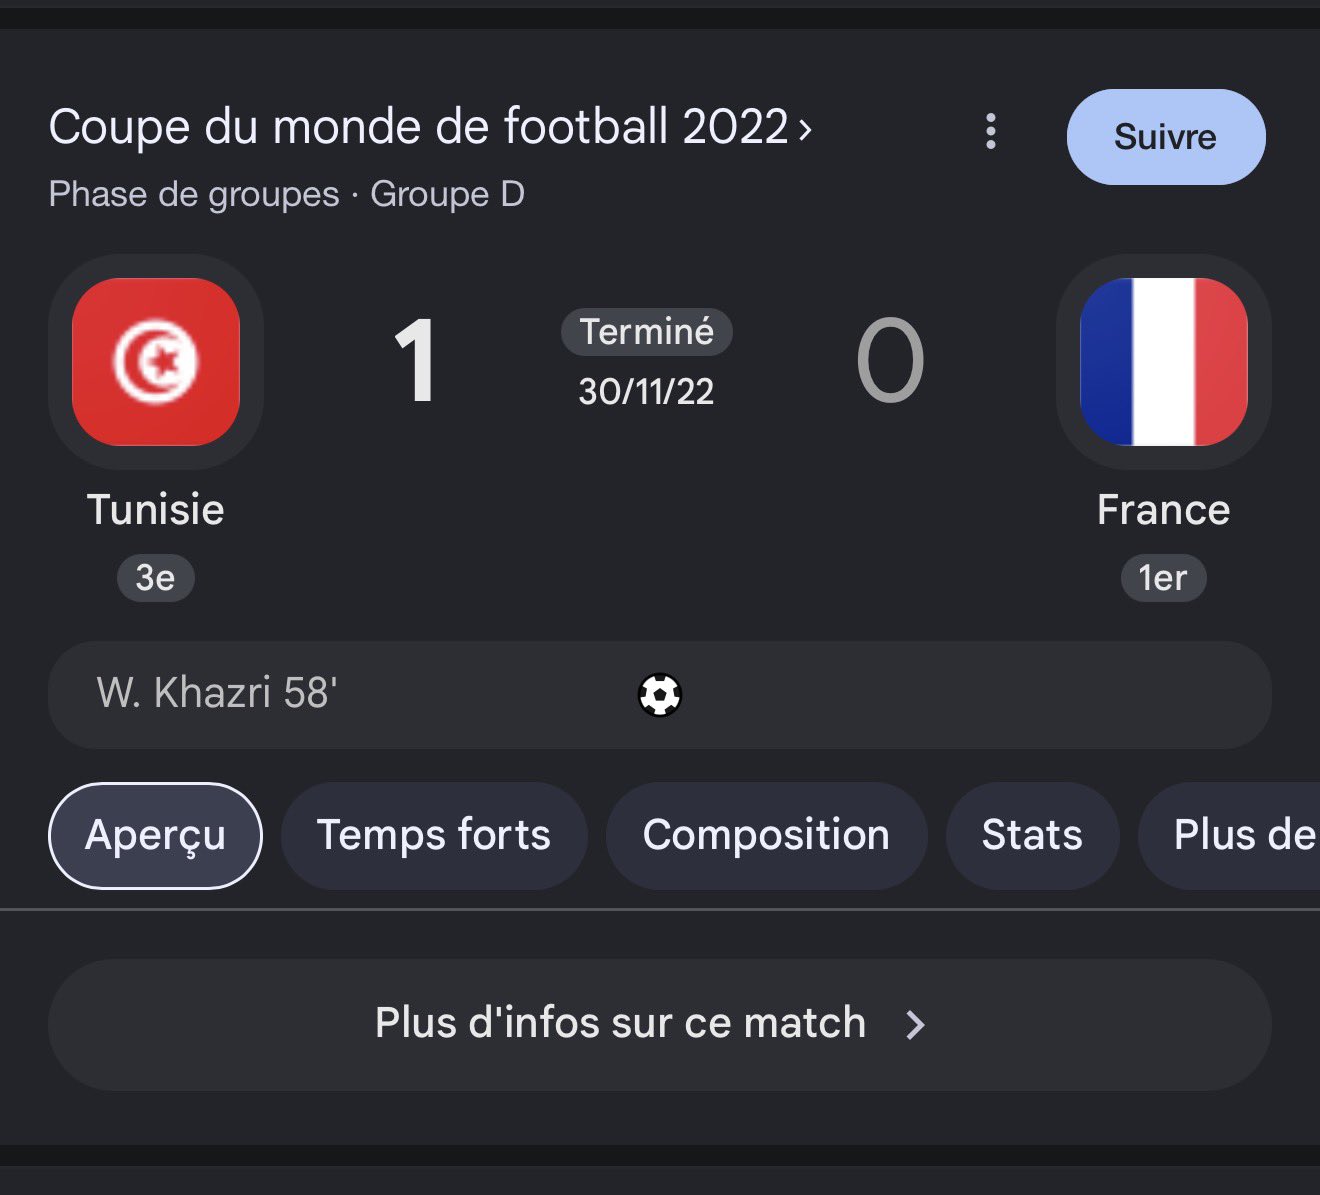Open the three-dot more options menu
1320x1195 pixels.
point(990,131)
